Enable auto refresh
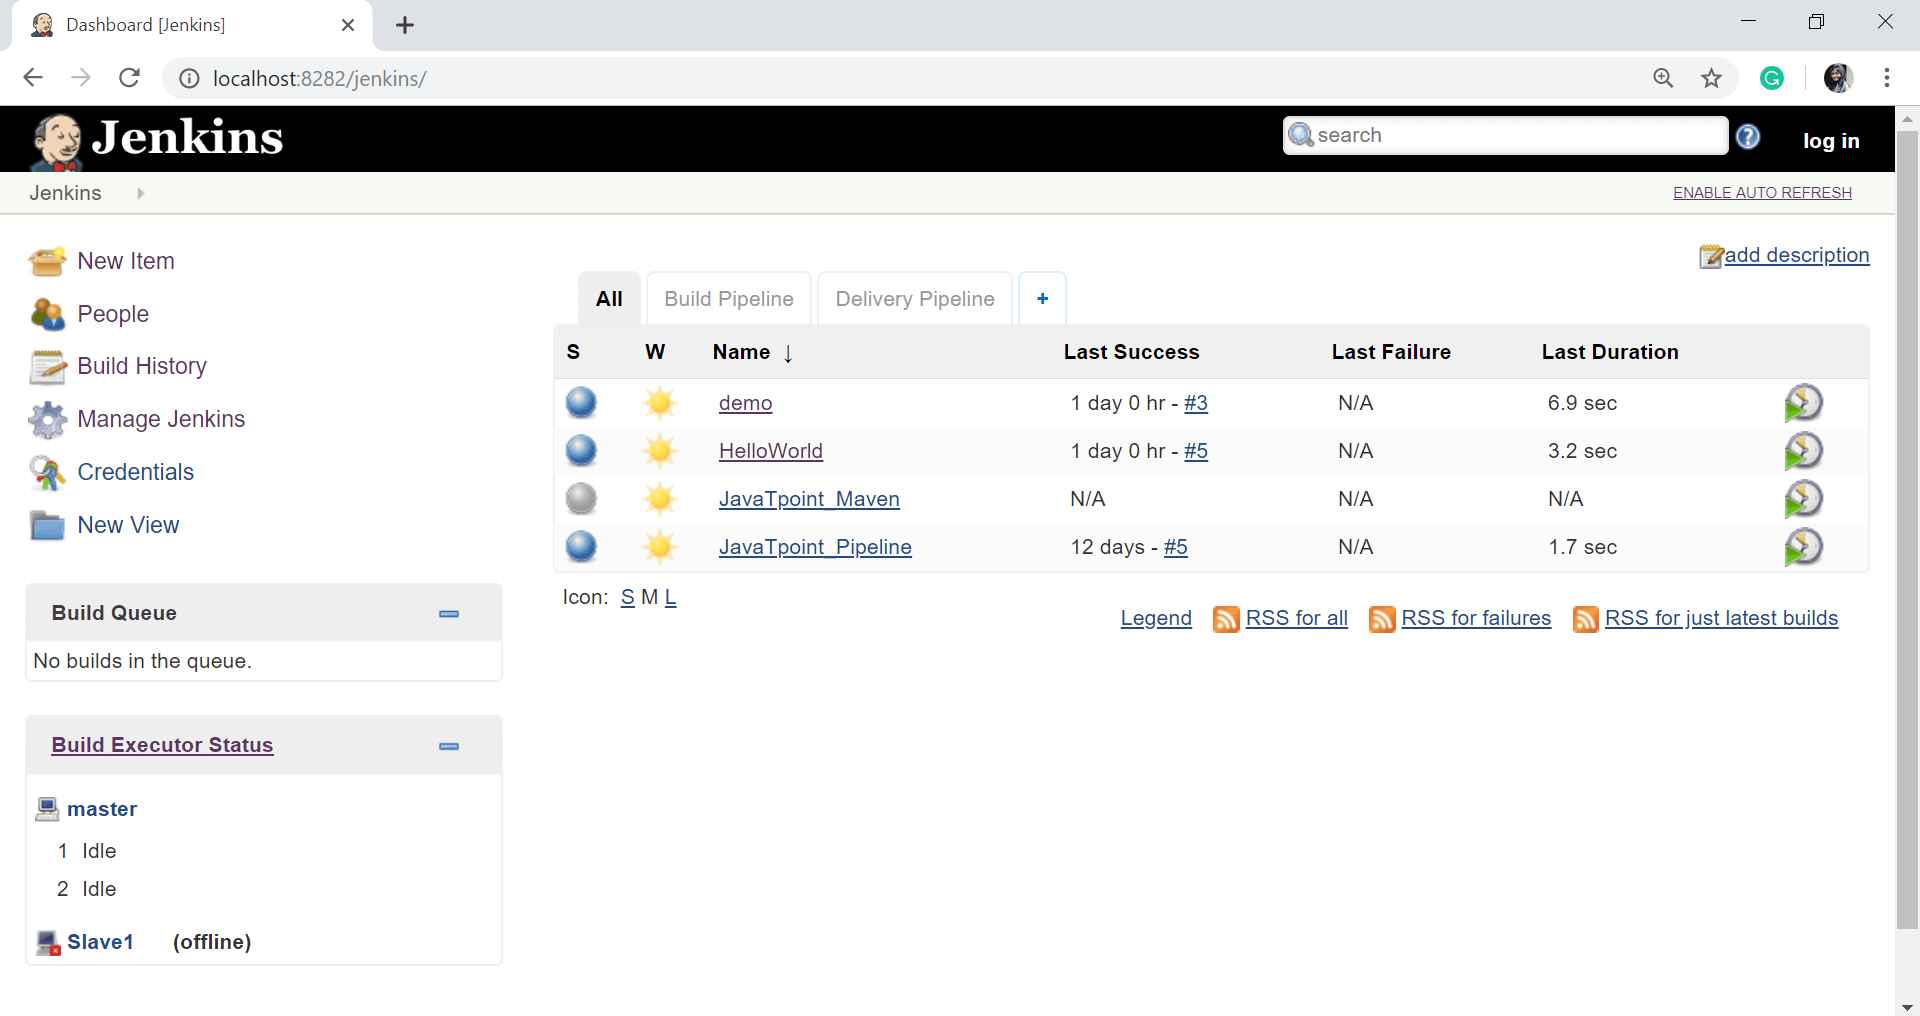Image resolution: width=1920 pixels, height=1016 pixels. [x=1761, y=193]
